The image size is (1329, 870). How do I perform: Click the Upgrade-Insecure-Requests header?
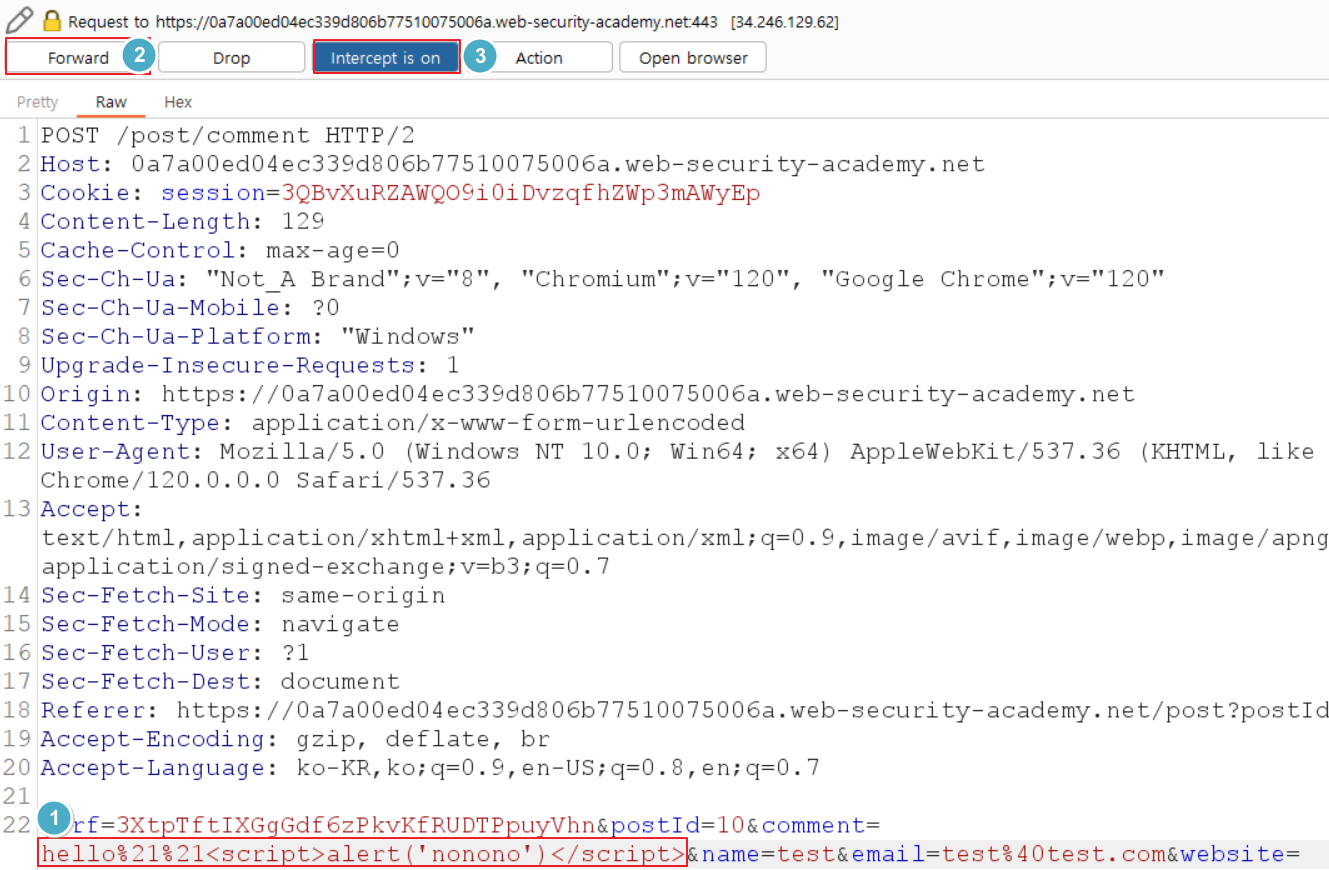click(250, 366)
